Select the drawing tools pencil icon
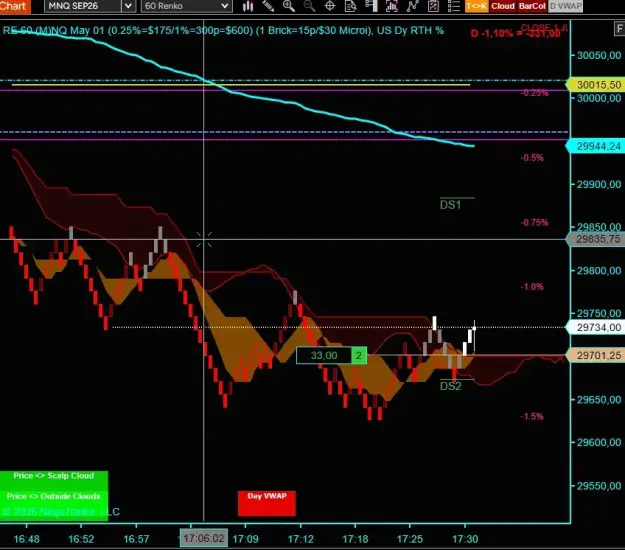The height and width of the screenshot is (550, 625). (268, 6)
